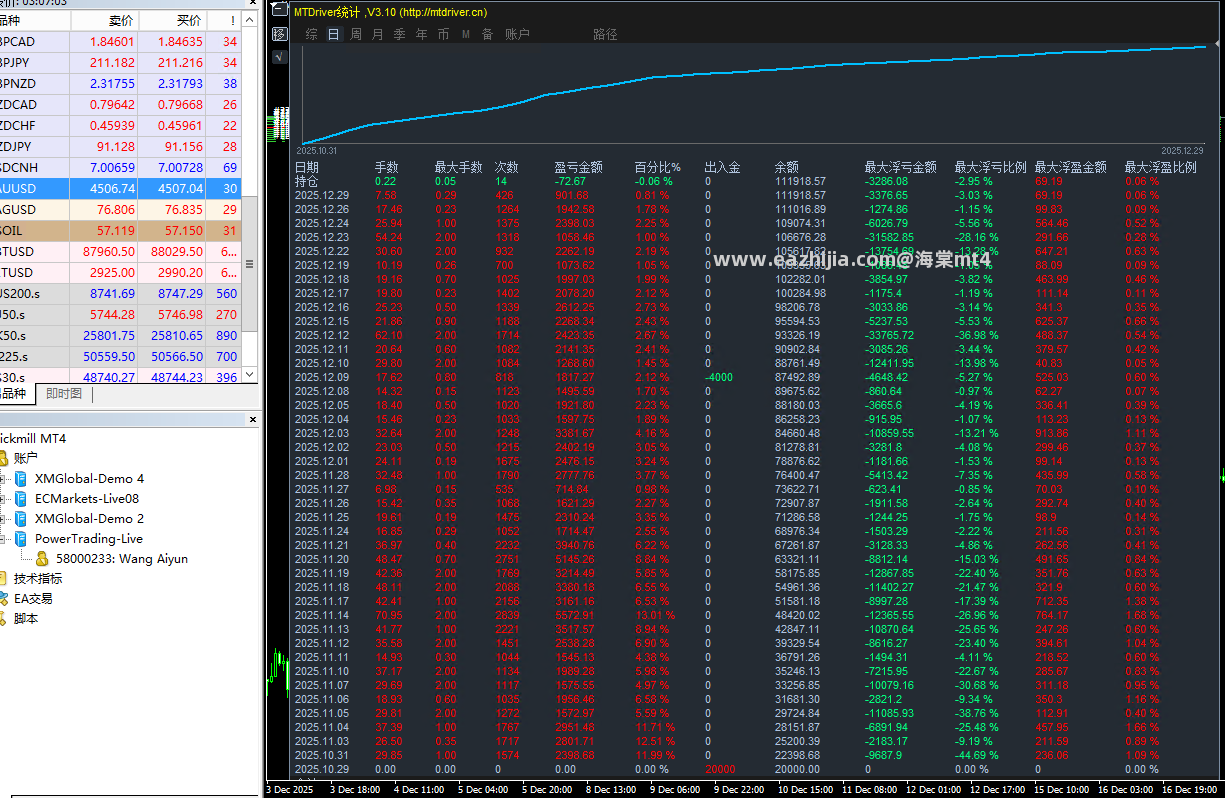
Task: Click the 路径 path label
Action: (x=605, y=34)
